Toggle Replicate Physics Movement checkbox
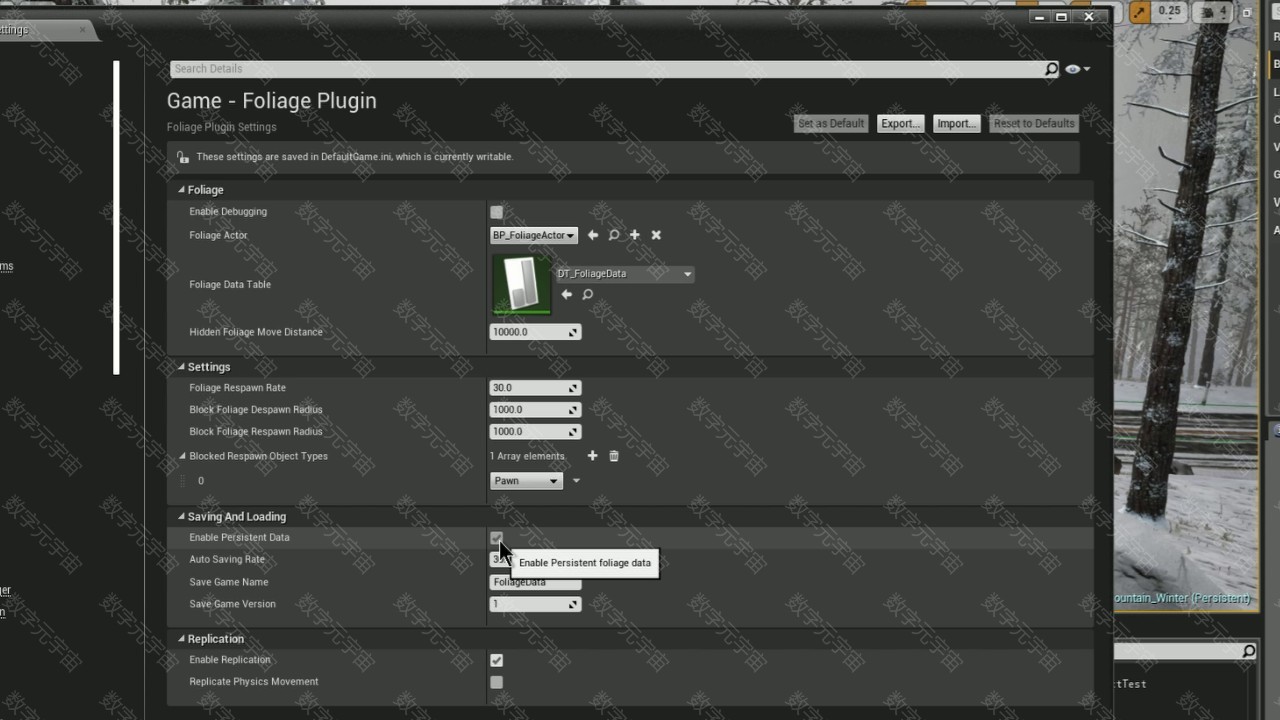Screen dimensions: 1280x720 497,682
